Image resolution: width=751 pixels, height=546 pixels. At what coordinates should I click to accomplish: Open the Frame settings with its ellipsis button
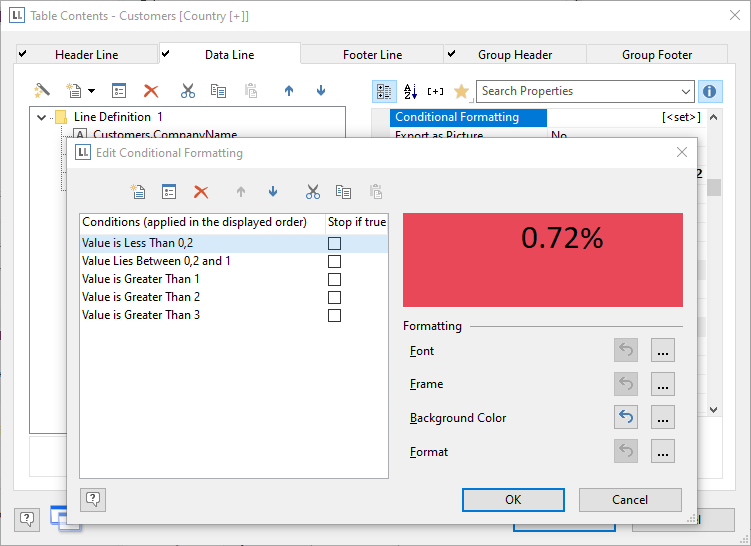[x=663, y=384]
